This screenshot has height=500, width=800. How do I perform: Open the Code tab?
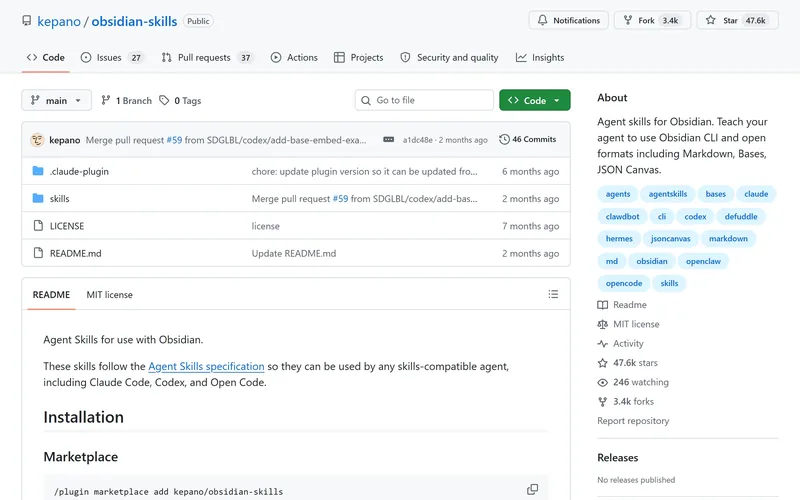pyautogui.click(x=45, y=58)
